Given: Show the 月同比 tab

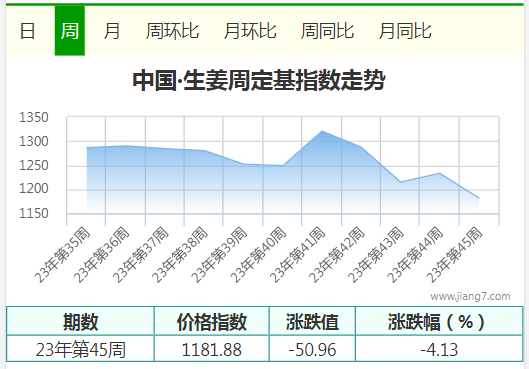Looking at the screenshot, I should click(405, 31).
